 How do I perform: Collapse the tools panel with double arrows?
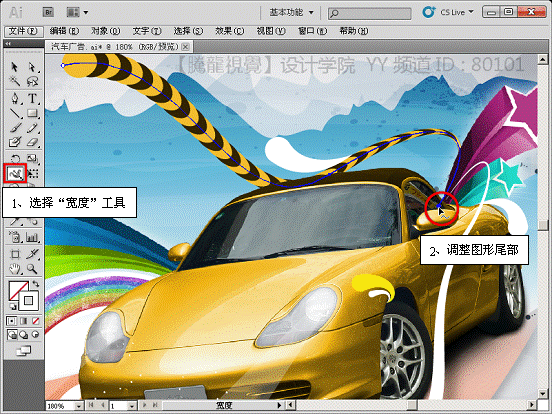tap(8, 44)
